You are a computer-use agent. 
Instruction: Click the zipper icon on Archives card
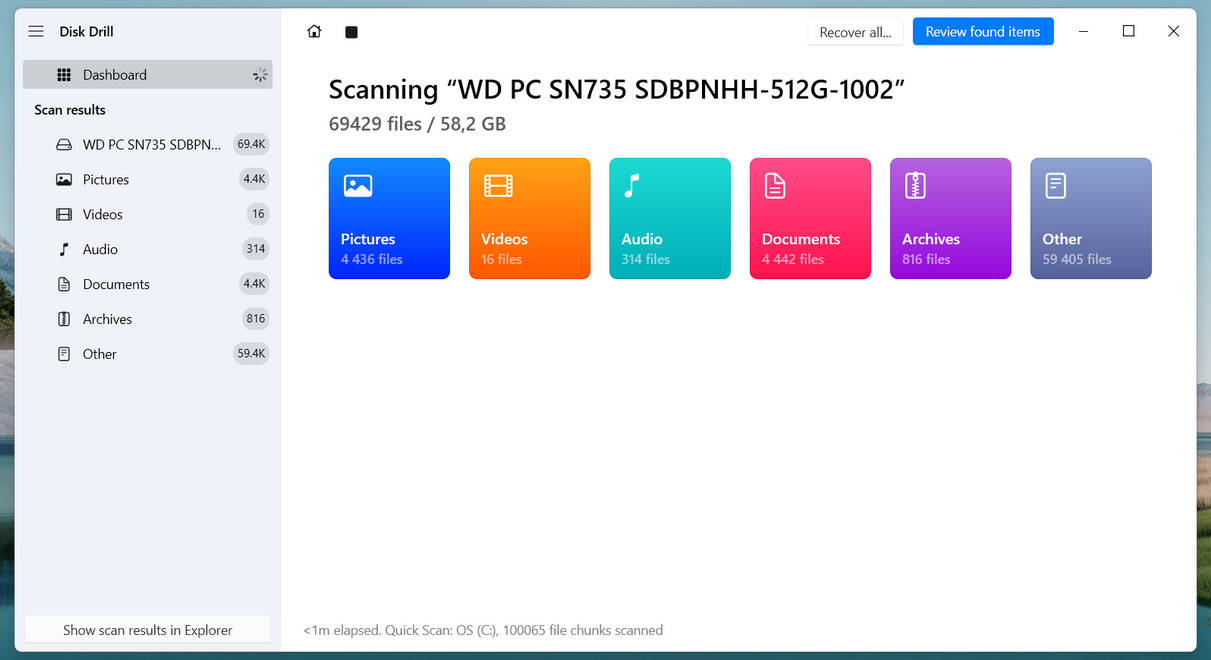915,185
